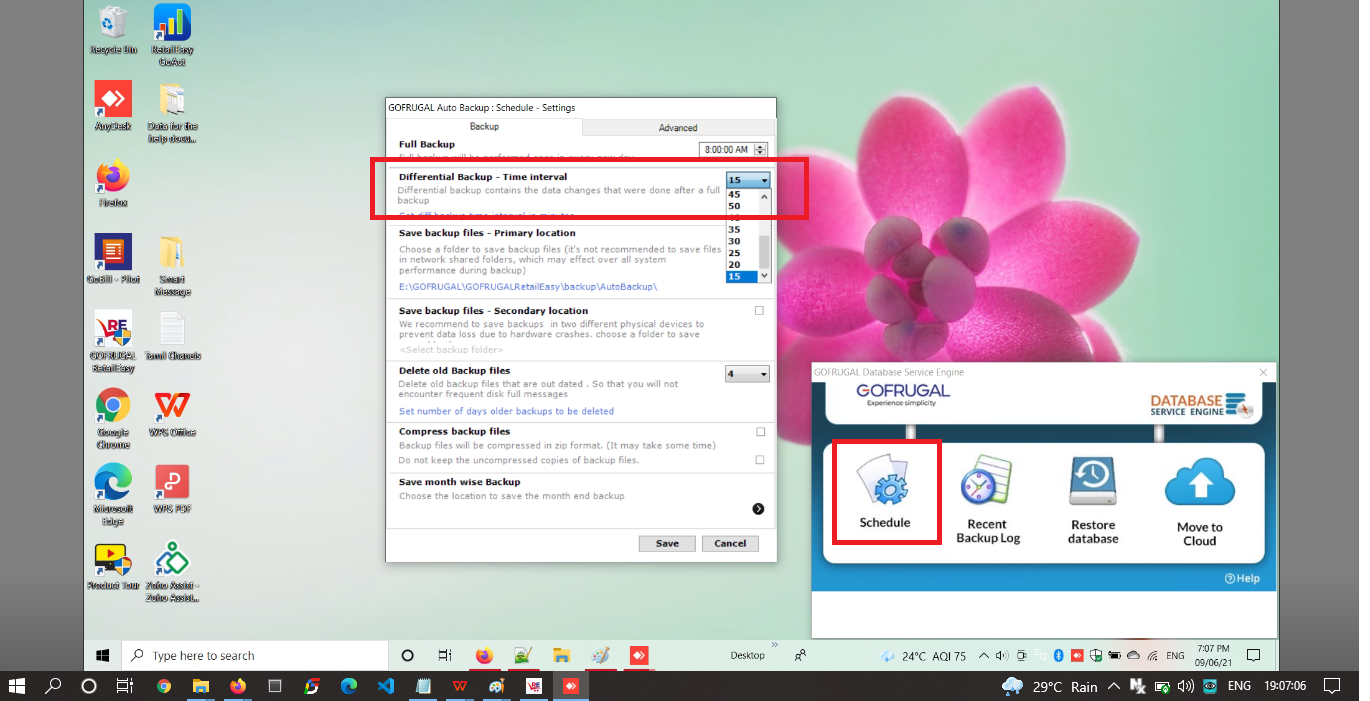Click Chrome icon on bottom outer taskbar
The image size is (1370, 701).
[164, 687]
